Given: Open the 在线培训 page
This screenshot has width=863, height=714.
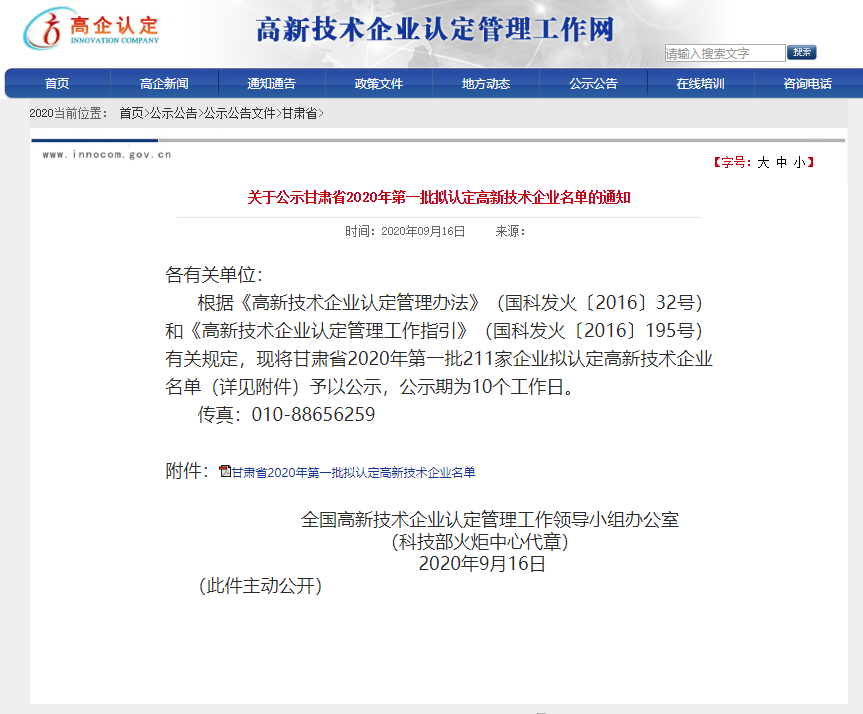Looking at the screenshot, I should click(x=700, y=84).
